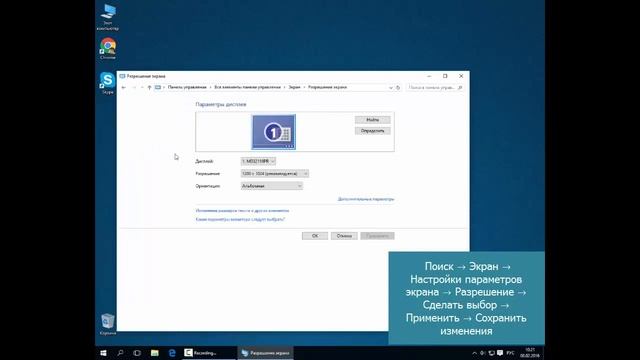Open the network tray icon

491,353
